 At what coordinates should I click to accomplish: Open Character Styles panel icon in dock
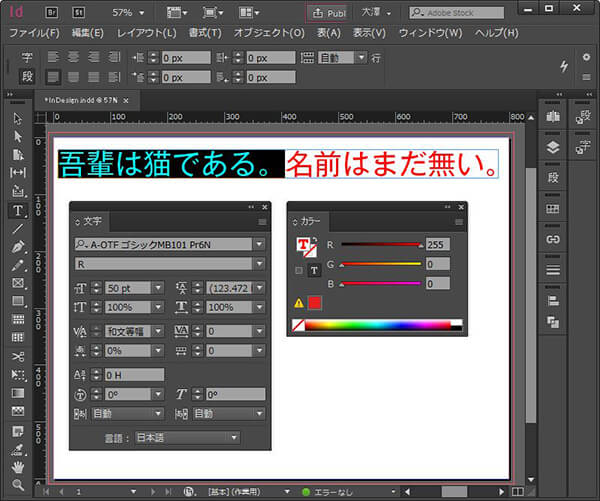[x=583, y=147]
